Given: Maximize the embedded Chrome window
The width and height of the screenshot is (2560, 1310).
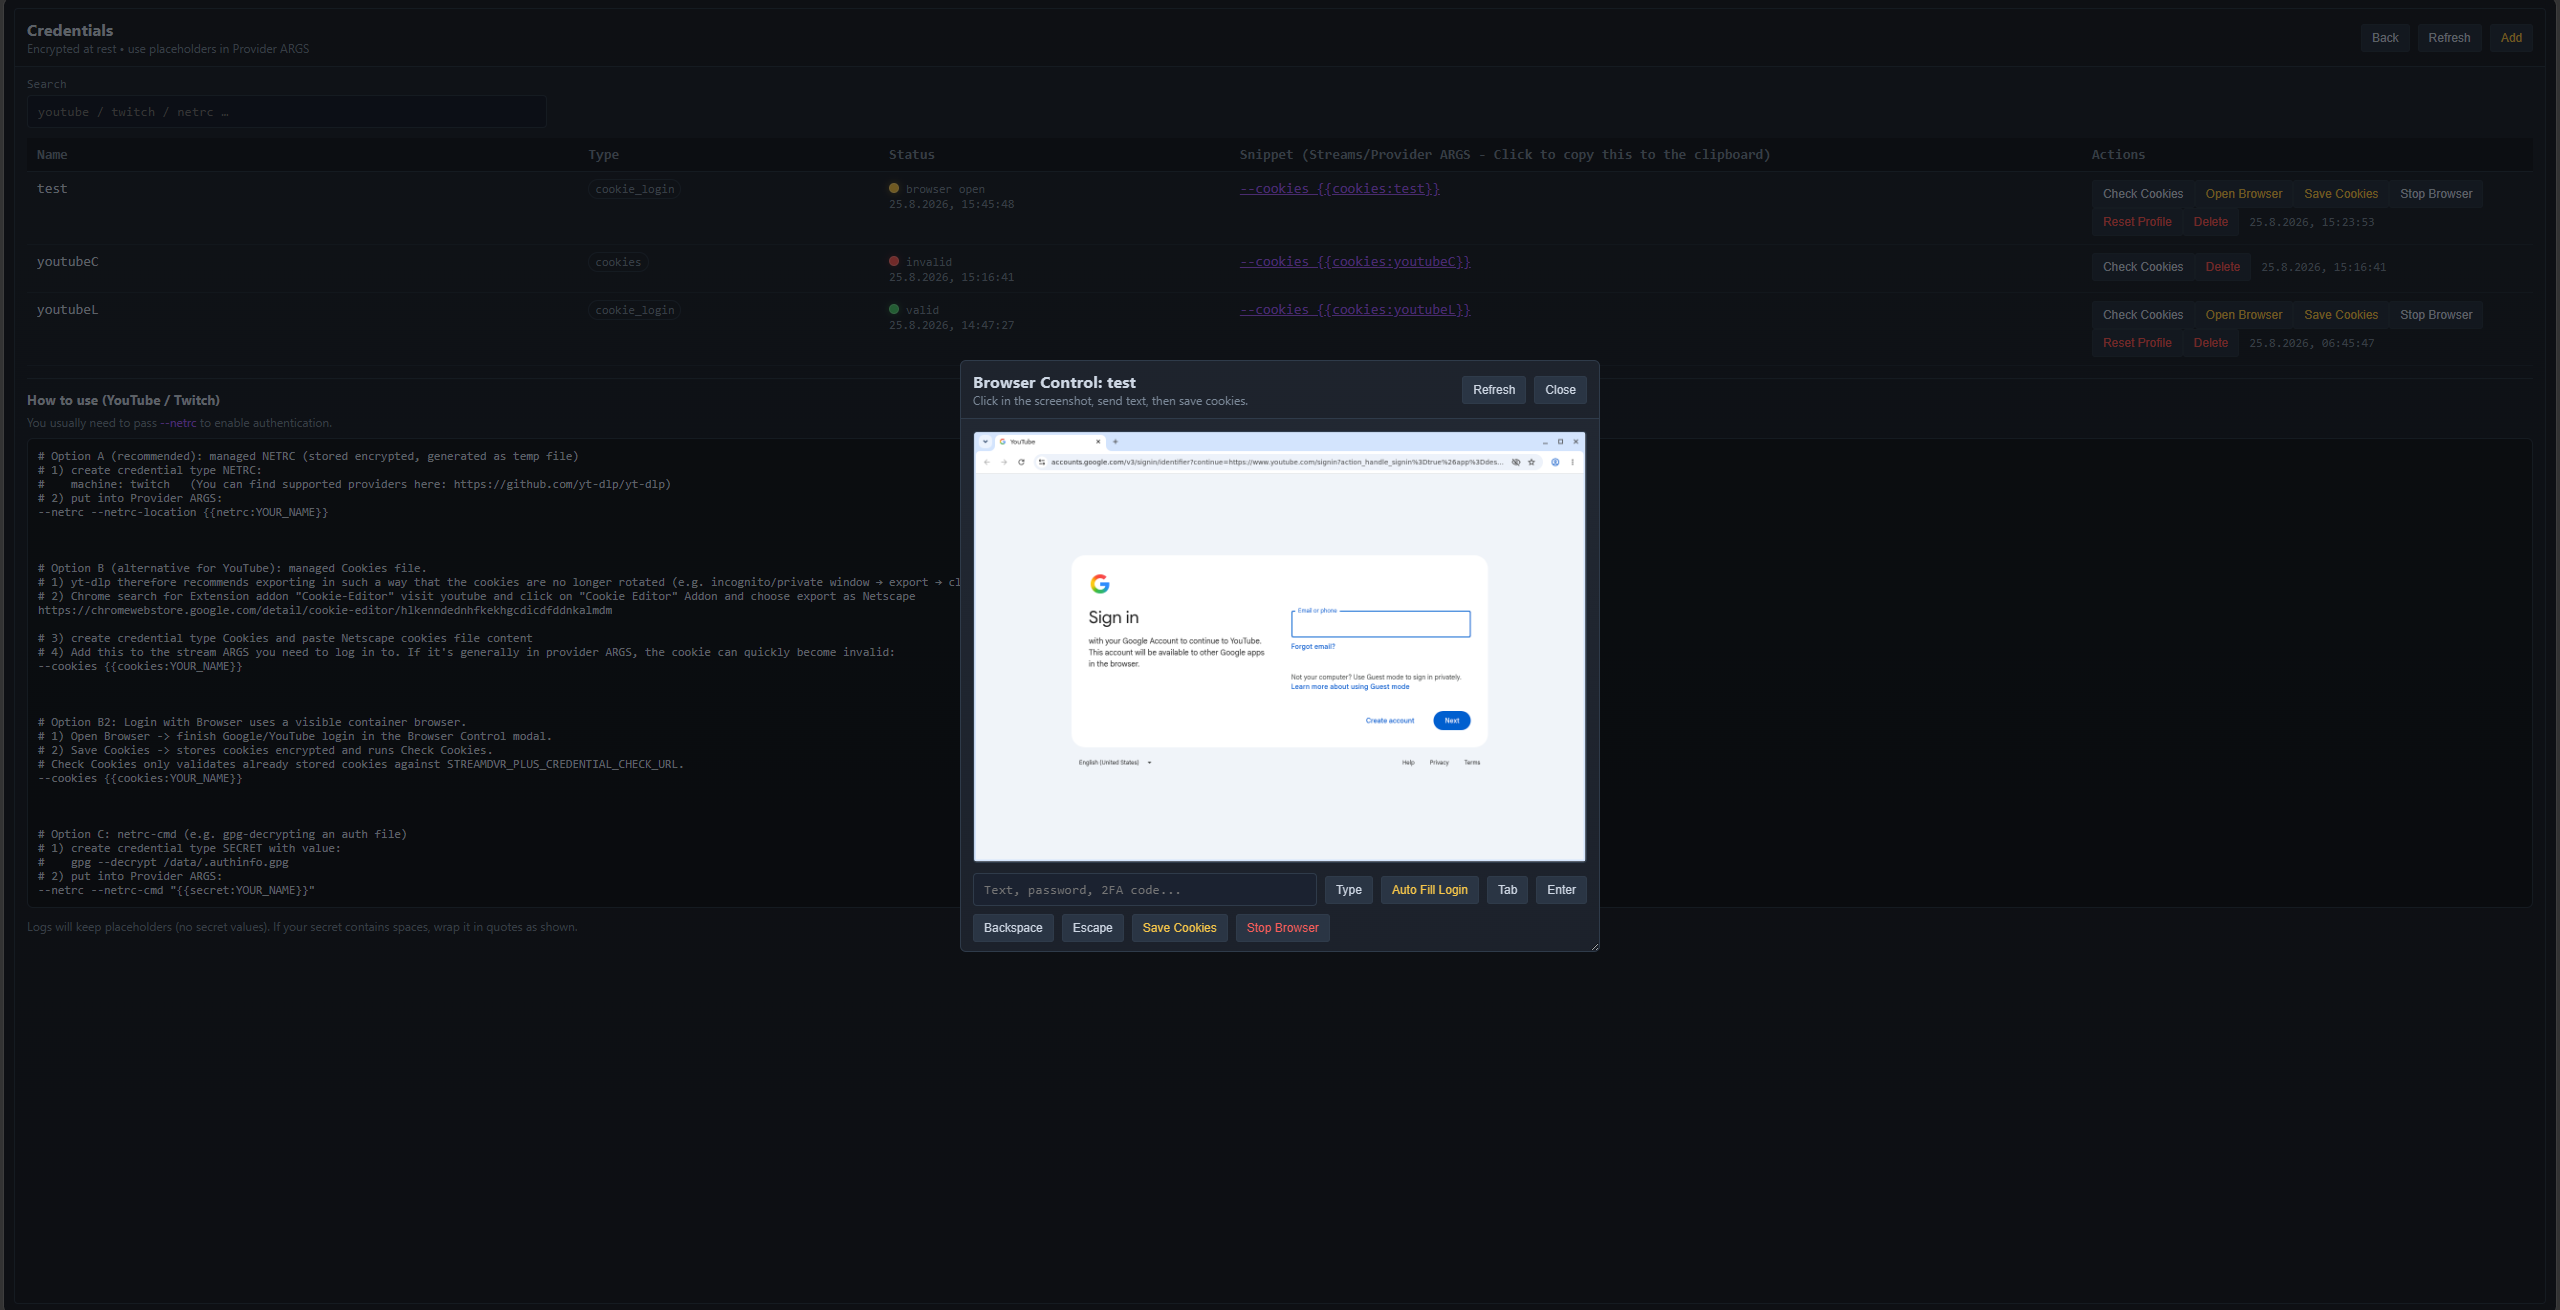Looking at the screenshot, I should pyautogui.click(x=1560, y=441).
